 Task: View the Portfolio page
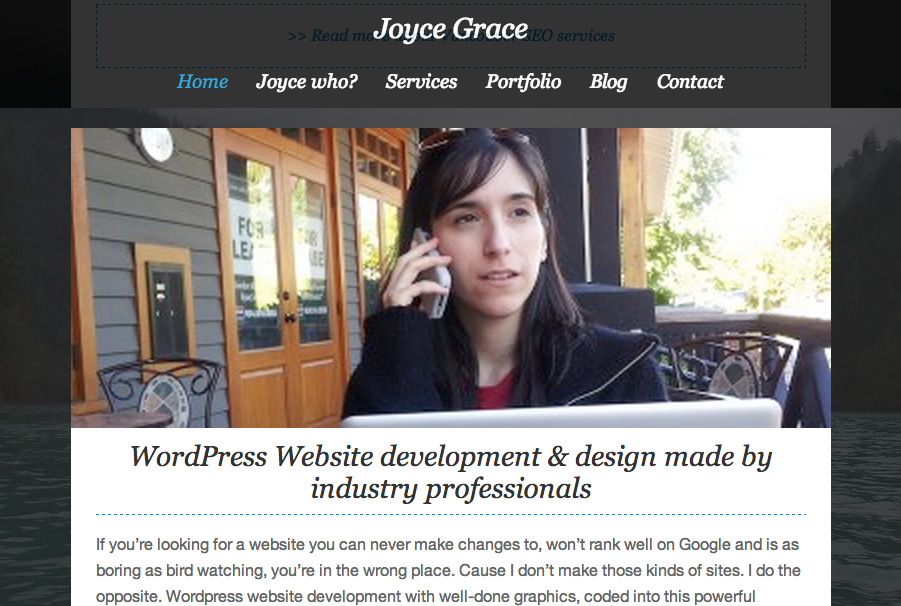[x=523, y=82]
